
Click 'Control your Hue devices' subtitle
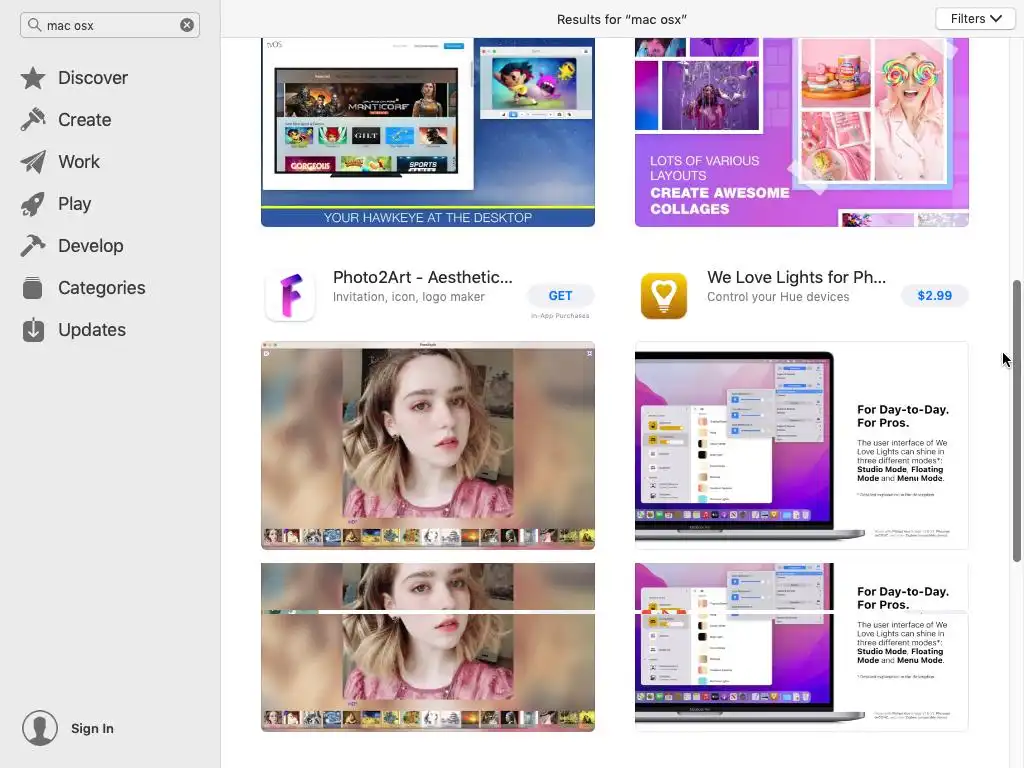[x=778, y=296]
